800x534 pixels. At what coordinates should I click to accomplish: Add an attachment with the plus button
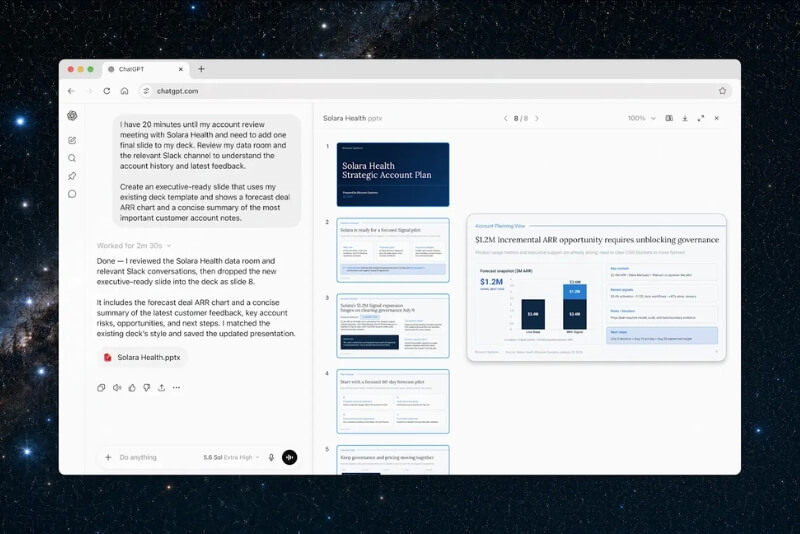point(108,457)
